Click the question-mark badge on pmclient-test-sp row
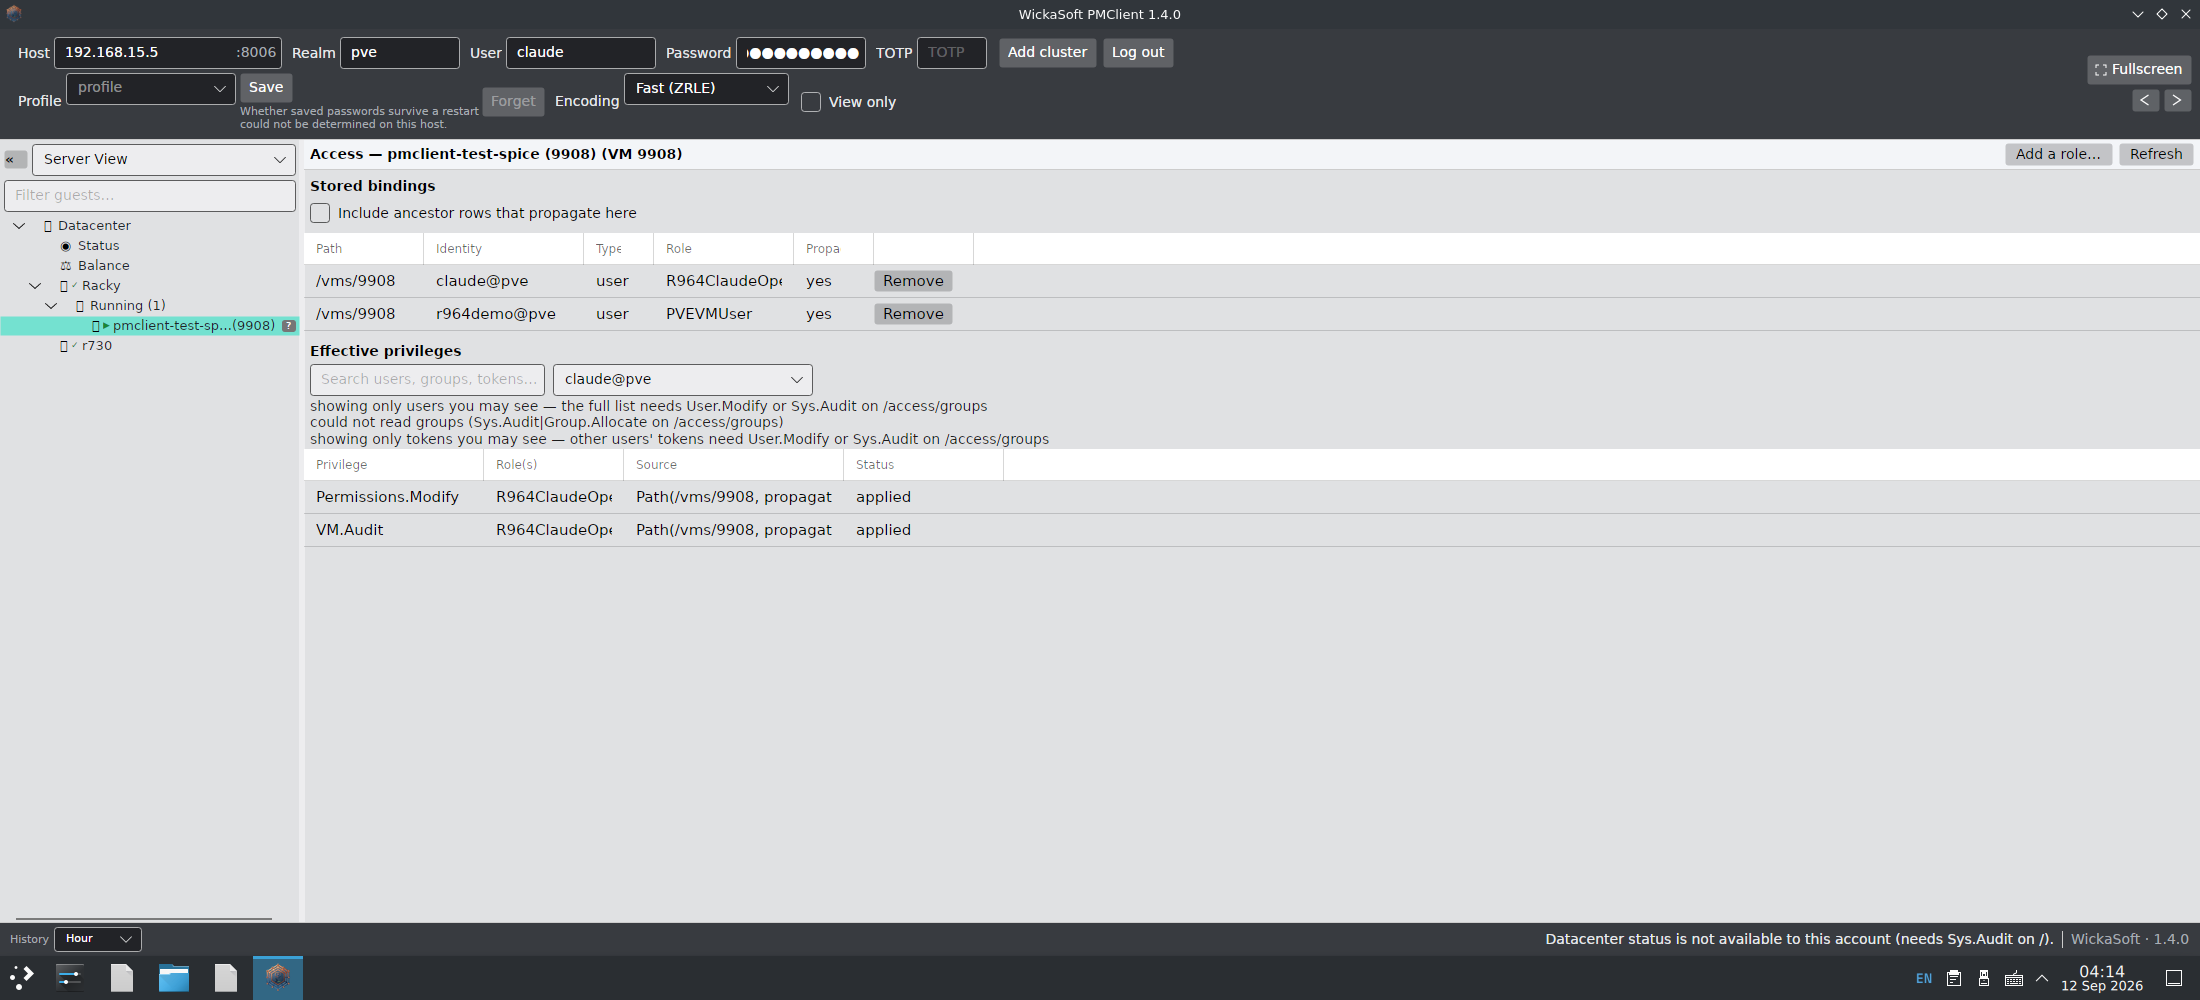 pyautogui.click(x=289, y=326)
